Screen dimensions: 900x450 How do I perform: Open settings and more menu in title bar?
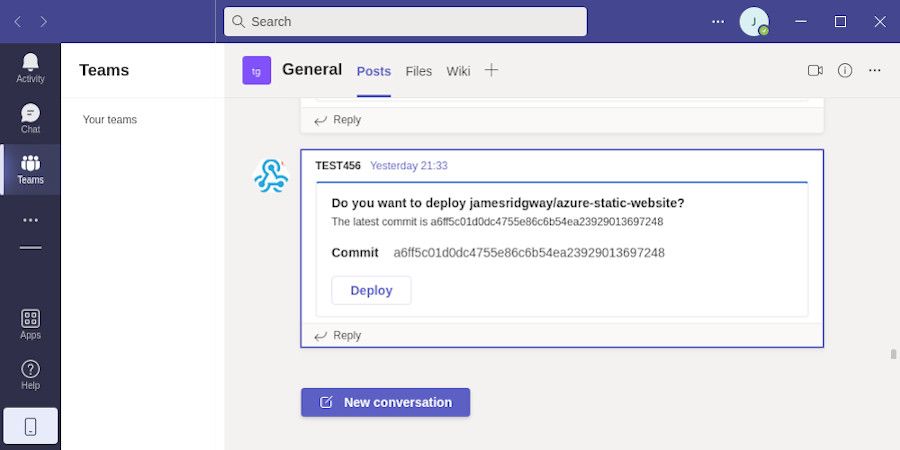coord(718,21)
